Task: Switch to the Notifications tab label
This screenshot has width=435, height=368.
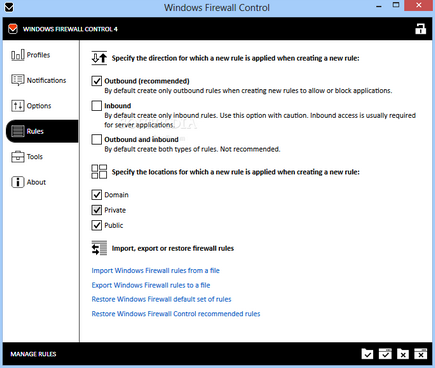Action: (x=46, y=80)
